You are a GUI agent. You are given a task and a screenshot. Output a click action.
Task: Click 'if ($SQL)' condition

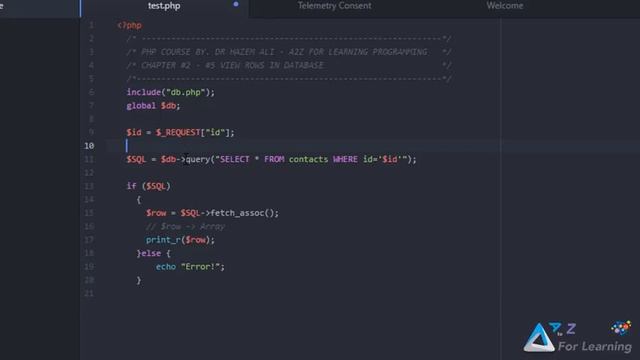tap(149, 186)
